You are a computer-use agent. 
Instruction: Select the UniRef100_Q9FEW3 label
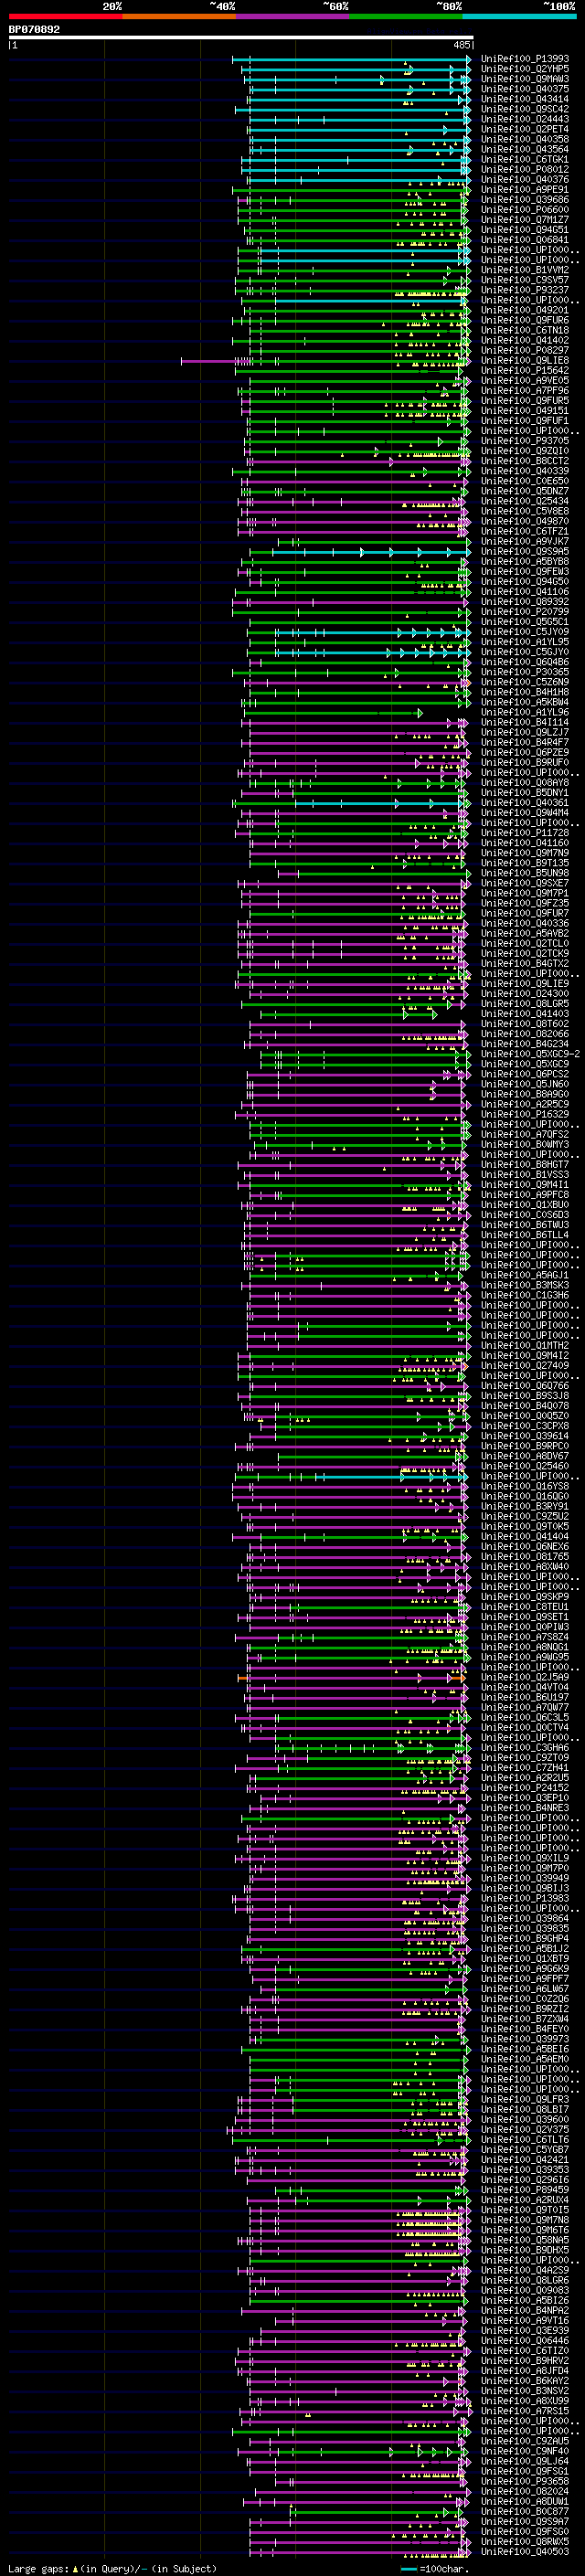(x=525, y=572)
